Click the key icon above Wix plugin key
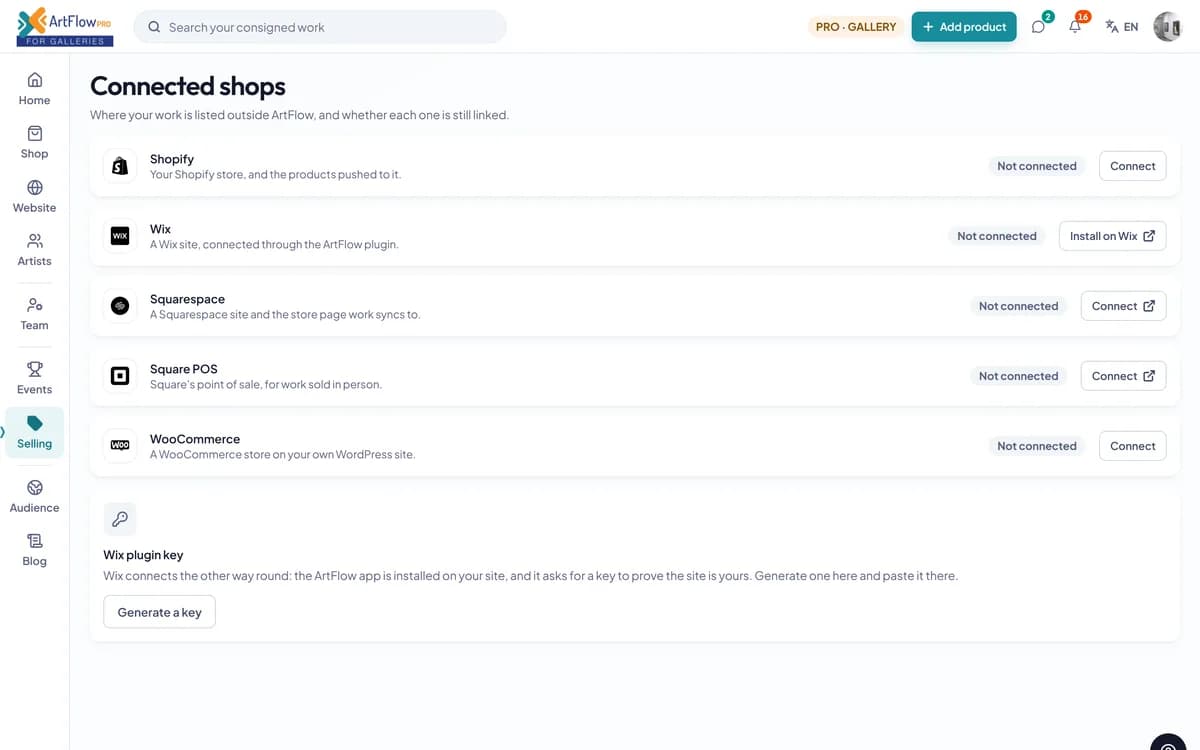 (x=120, y=519)
